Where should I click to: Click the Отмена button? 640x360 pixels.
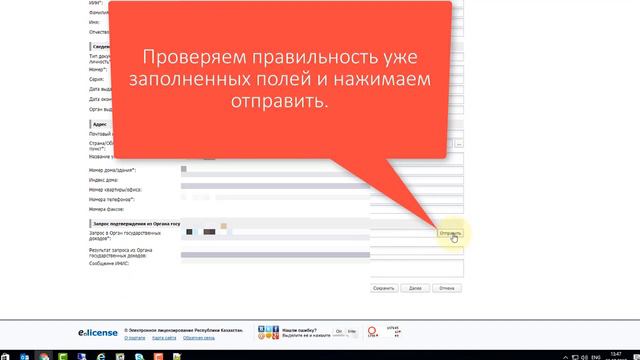[x=447, y=288]
